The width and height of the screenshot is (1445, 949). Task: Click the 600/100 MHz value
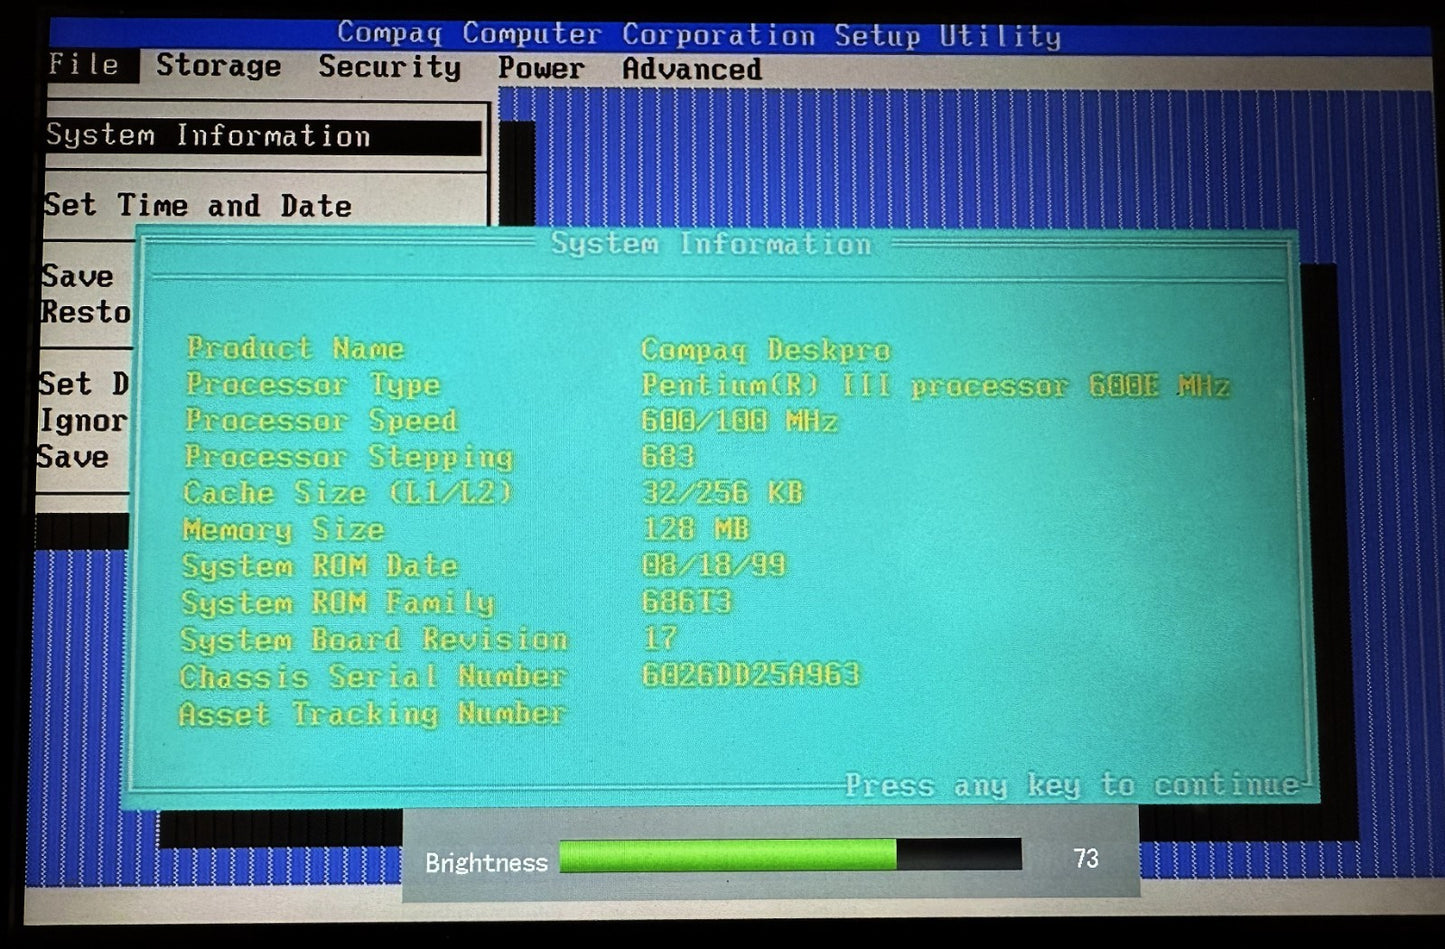pos(739,421)
